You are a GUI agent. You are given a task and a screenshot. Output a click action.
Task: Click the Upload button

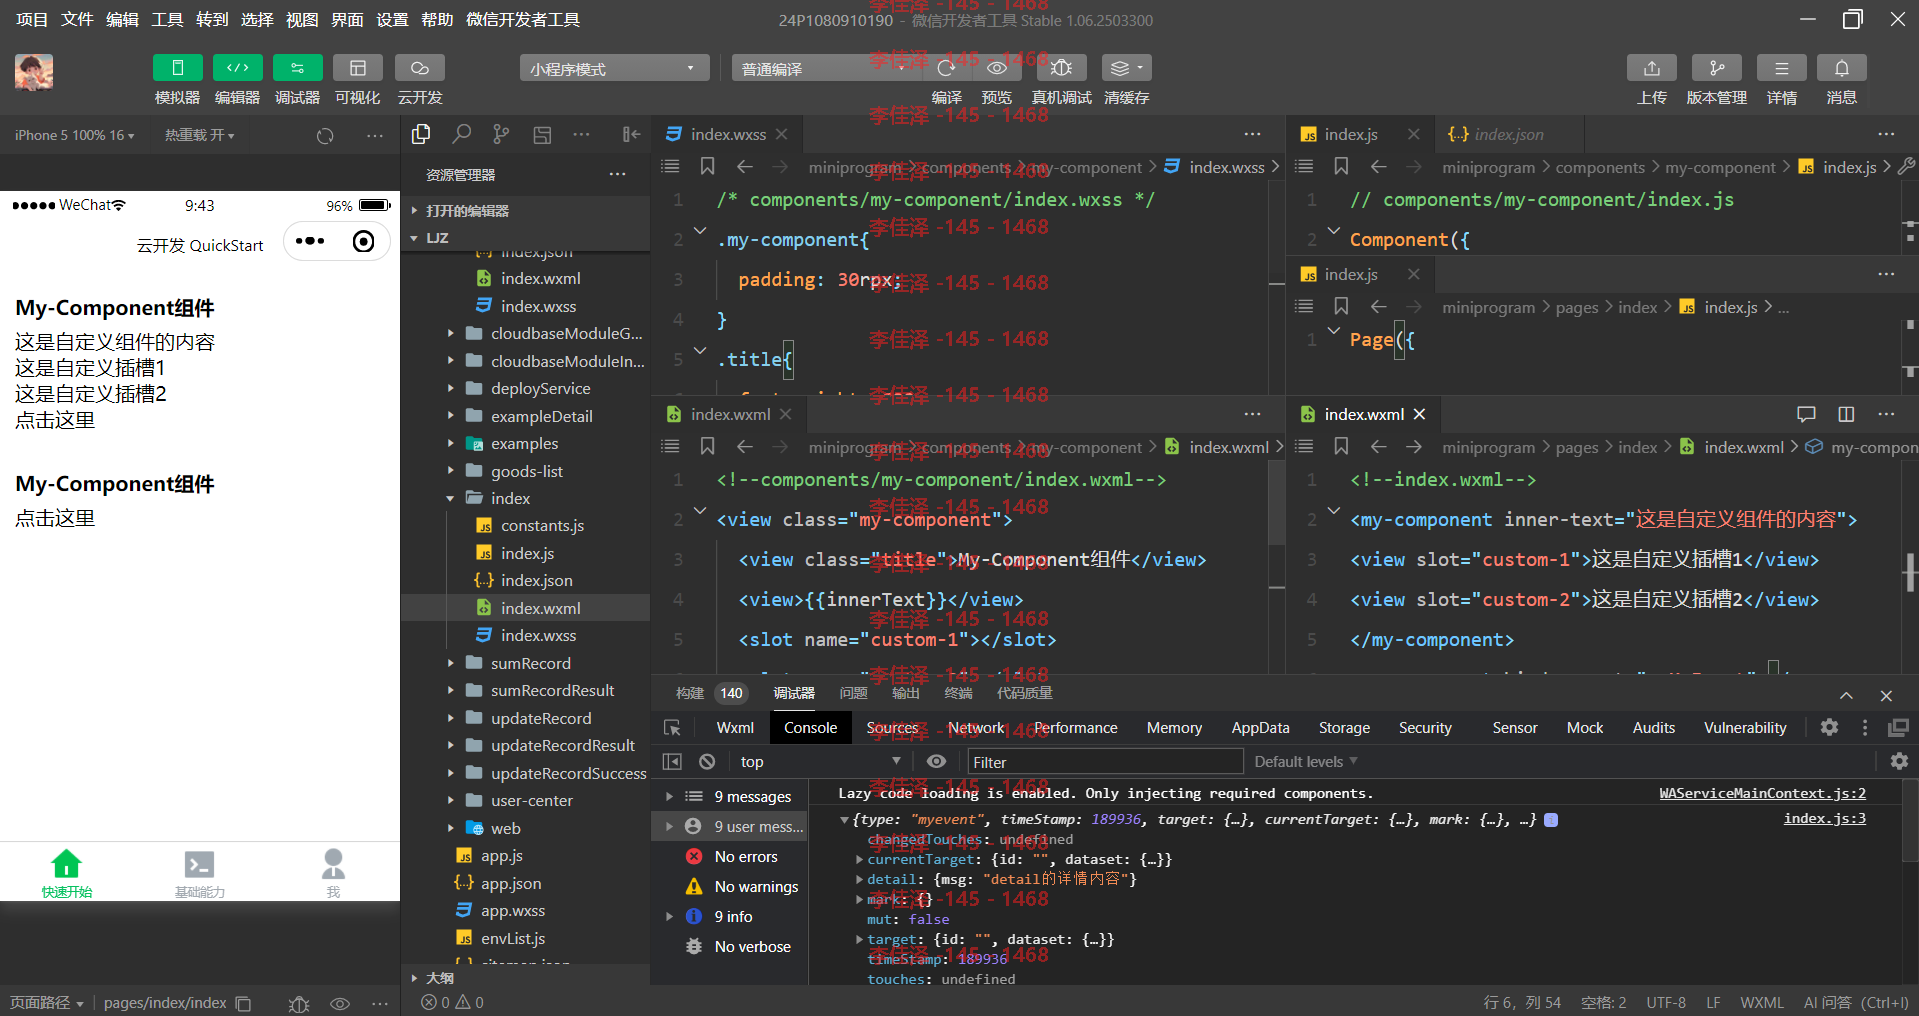pyautogui.click(x=1652, y=68)
